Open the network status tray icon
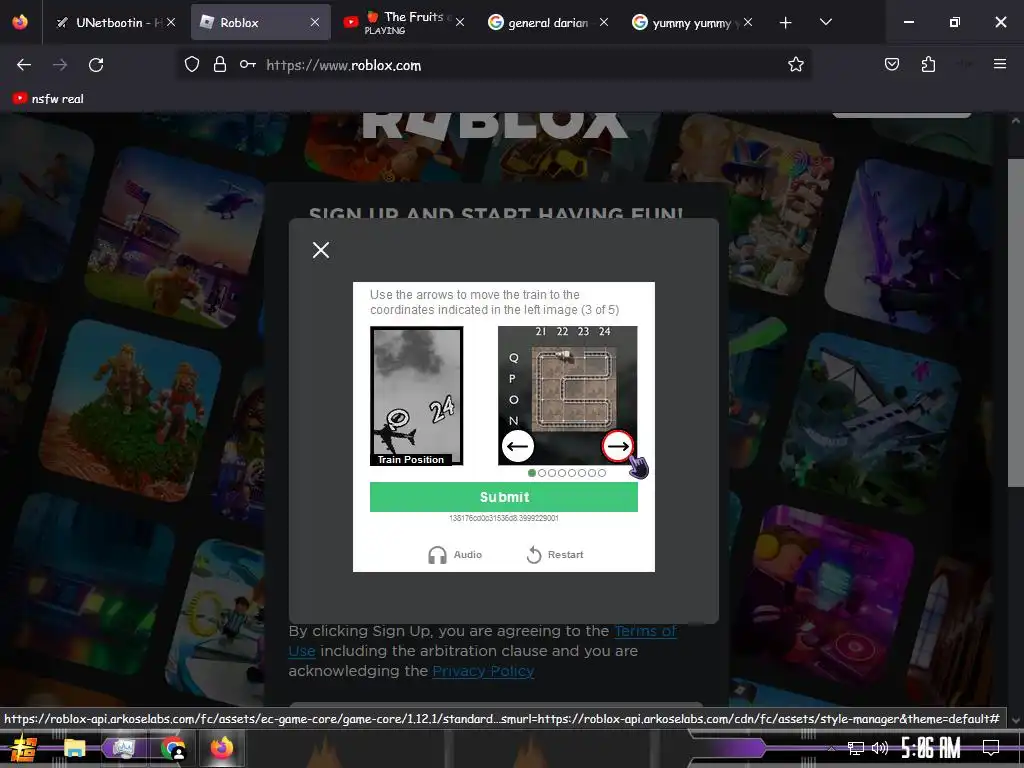Screen dimensions: 1024x768 click(855, 748)
